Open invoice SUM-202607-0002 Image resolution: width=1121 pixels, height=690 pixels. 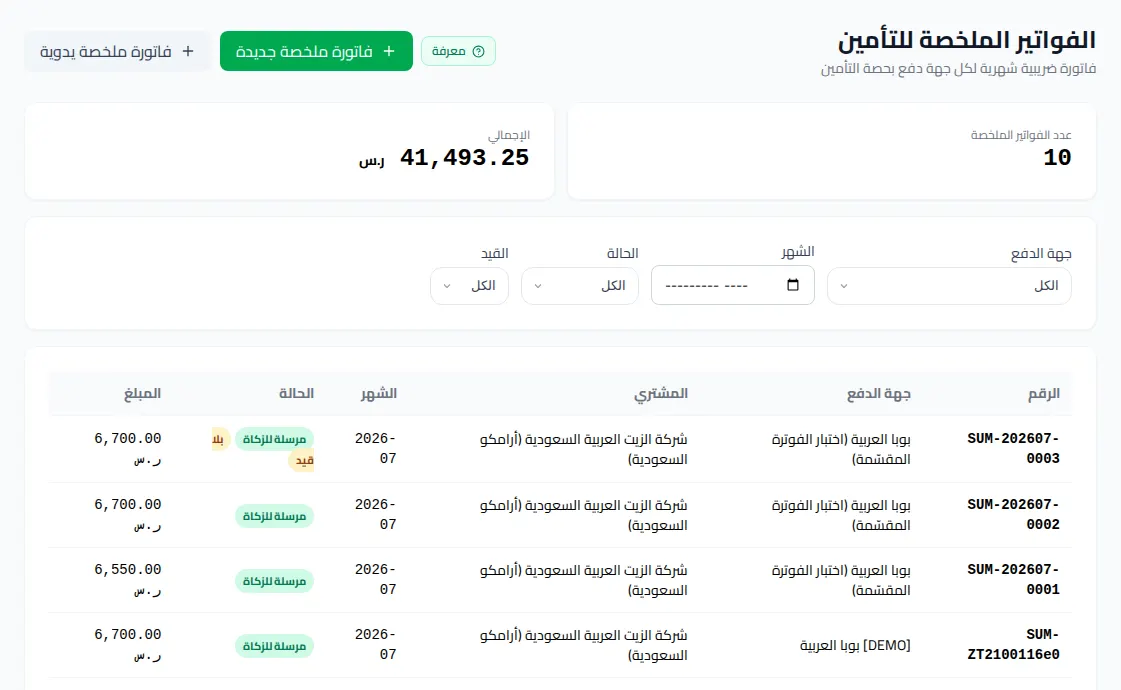1013,514
